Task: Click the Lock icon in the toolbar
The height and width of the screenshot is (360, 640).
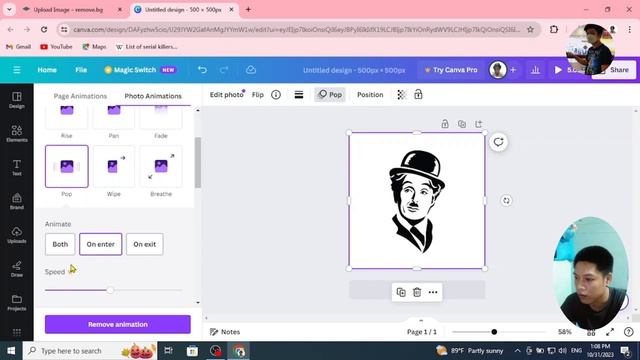Action: [418, 95]
